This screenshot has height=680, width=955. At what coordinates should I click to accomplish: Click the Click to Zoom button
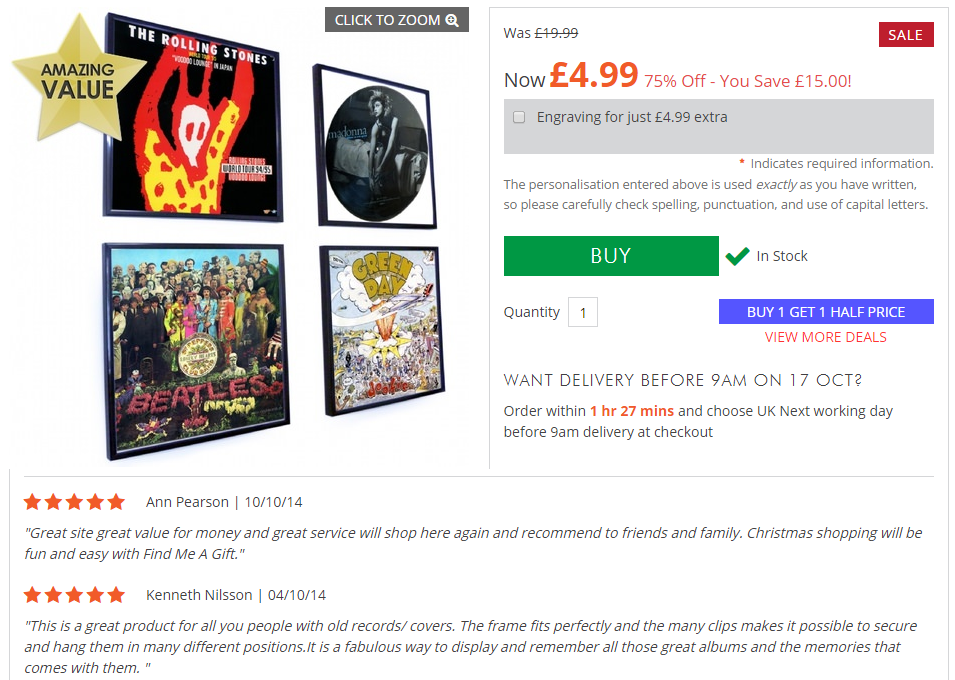396,20
